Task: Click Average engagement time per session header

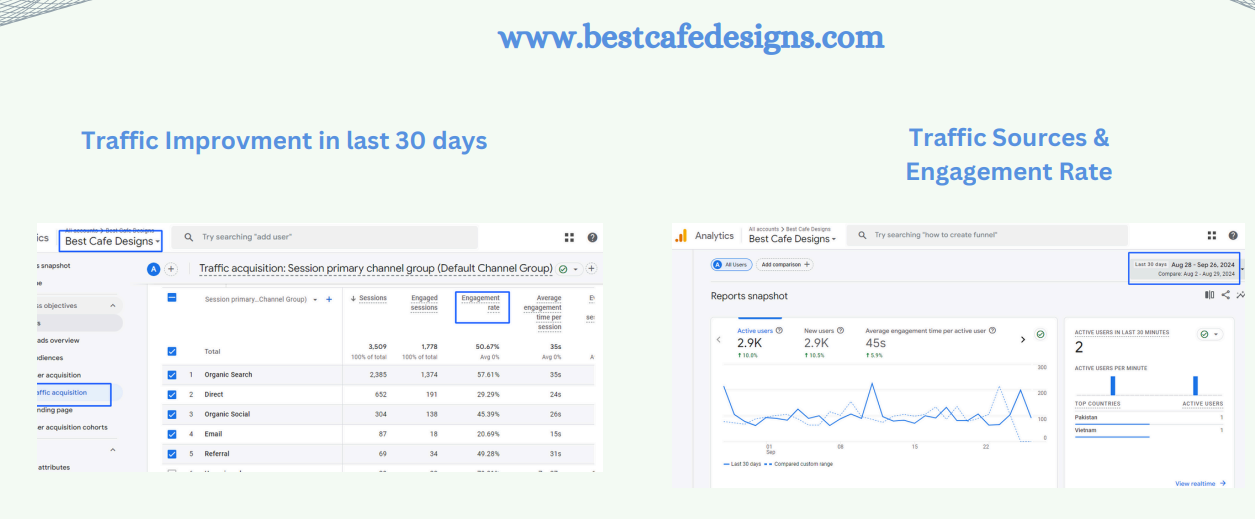Action: pyautogui.click(x=543, y=312)
